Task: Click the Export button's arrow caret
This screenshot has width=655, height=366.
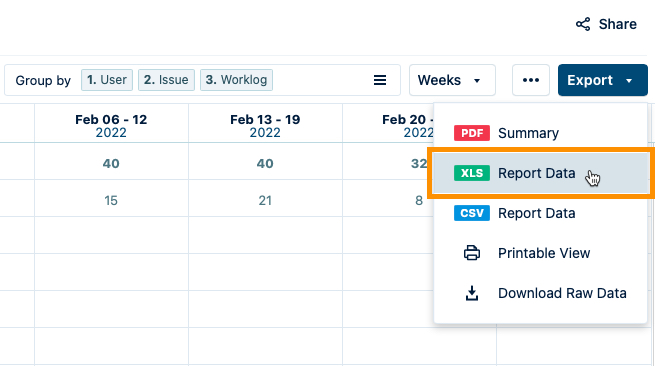Action: pyautogui.click(x=629, y=81)
